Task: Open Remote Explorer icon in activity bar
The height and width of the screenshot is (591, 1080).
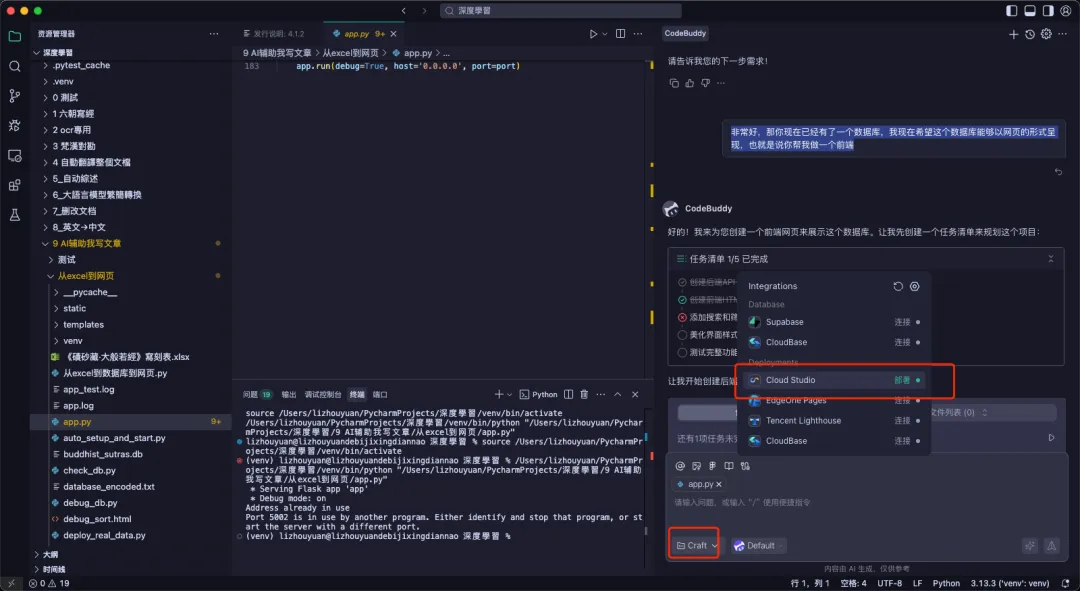Action: (14, 156)
